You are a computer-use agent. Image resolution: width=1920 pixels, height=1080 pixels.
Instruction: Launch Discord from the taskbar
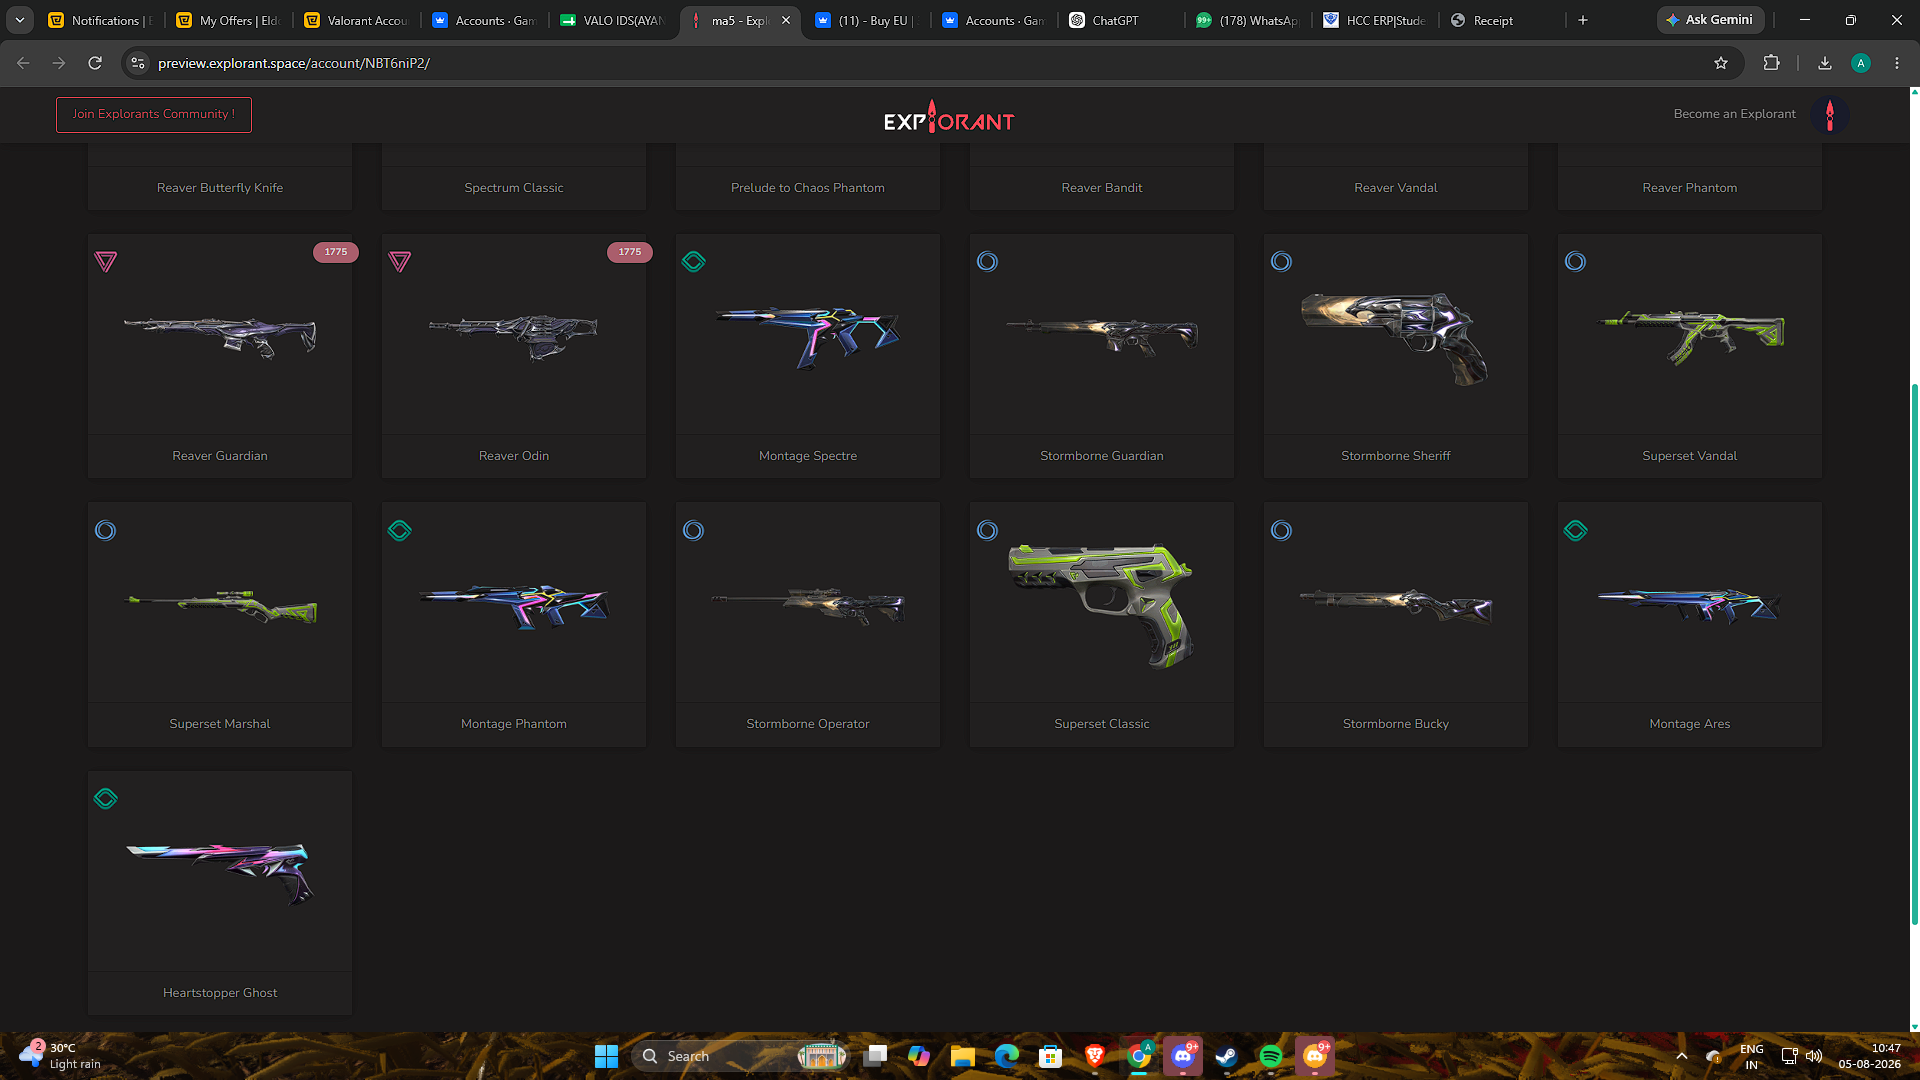coord(1183,1056)
